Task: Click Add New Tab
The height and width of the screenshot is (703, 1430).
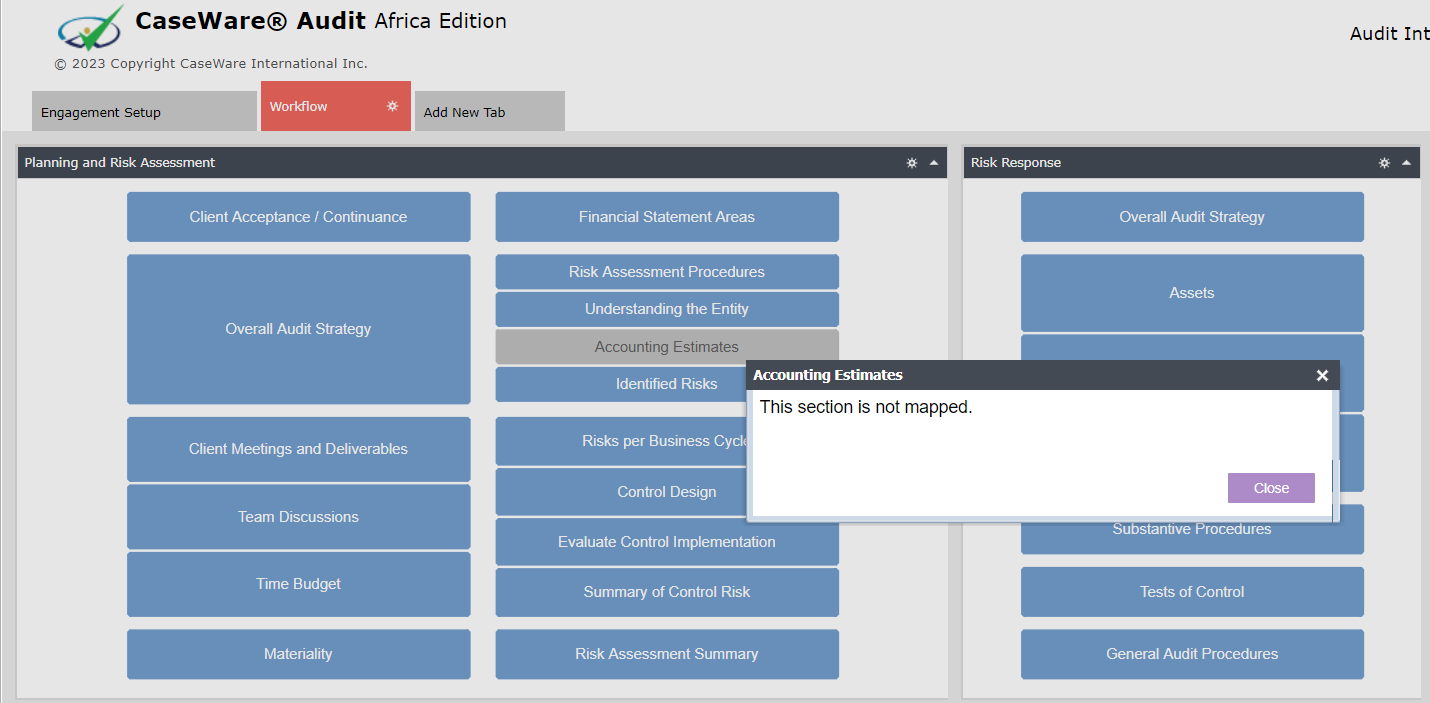Action: [x=490, y=112]
